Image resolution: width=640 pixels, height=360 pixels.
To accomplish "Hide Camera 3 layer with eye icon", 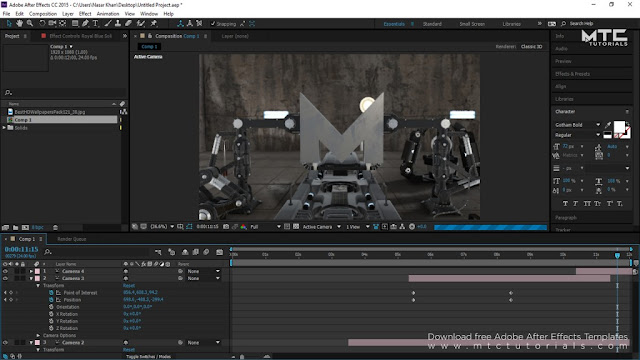I will (5, 278).
